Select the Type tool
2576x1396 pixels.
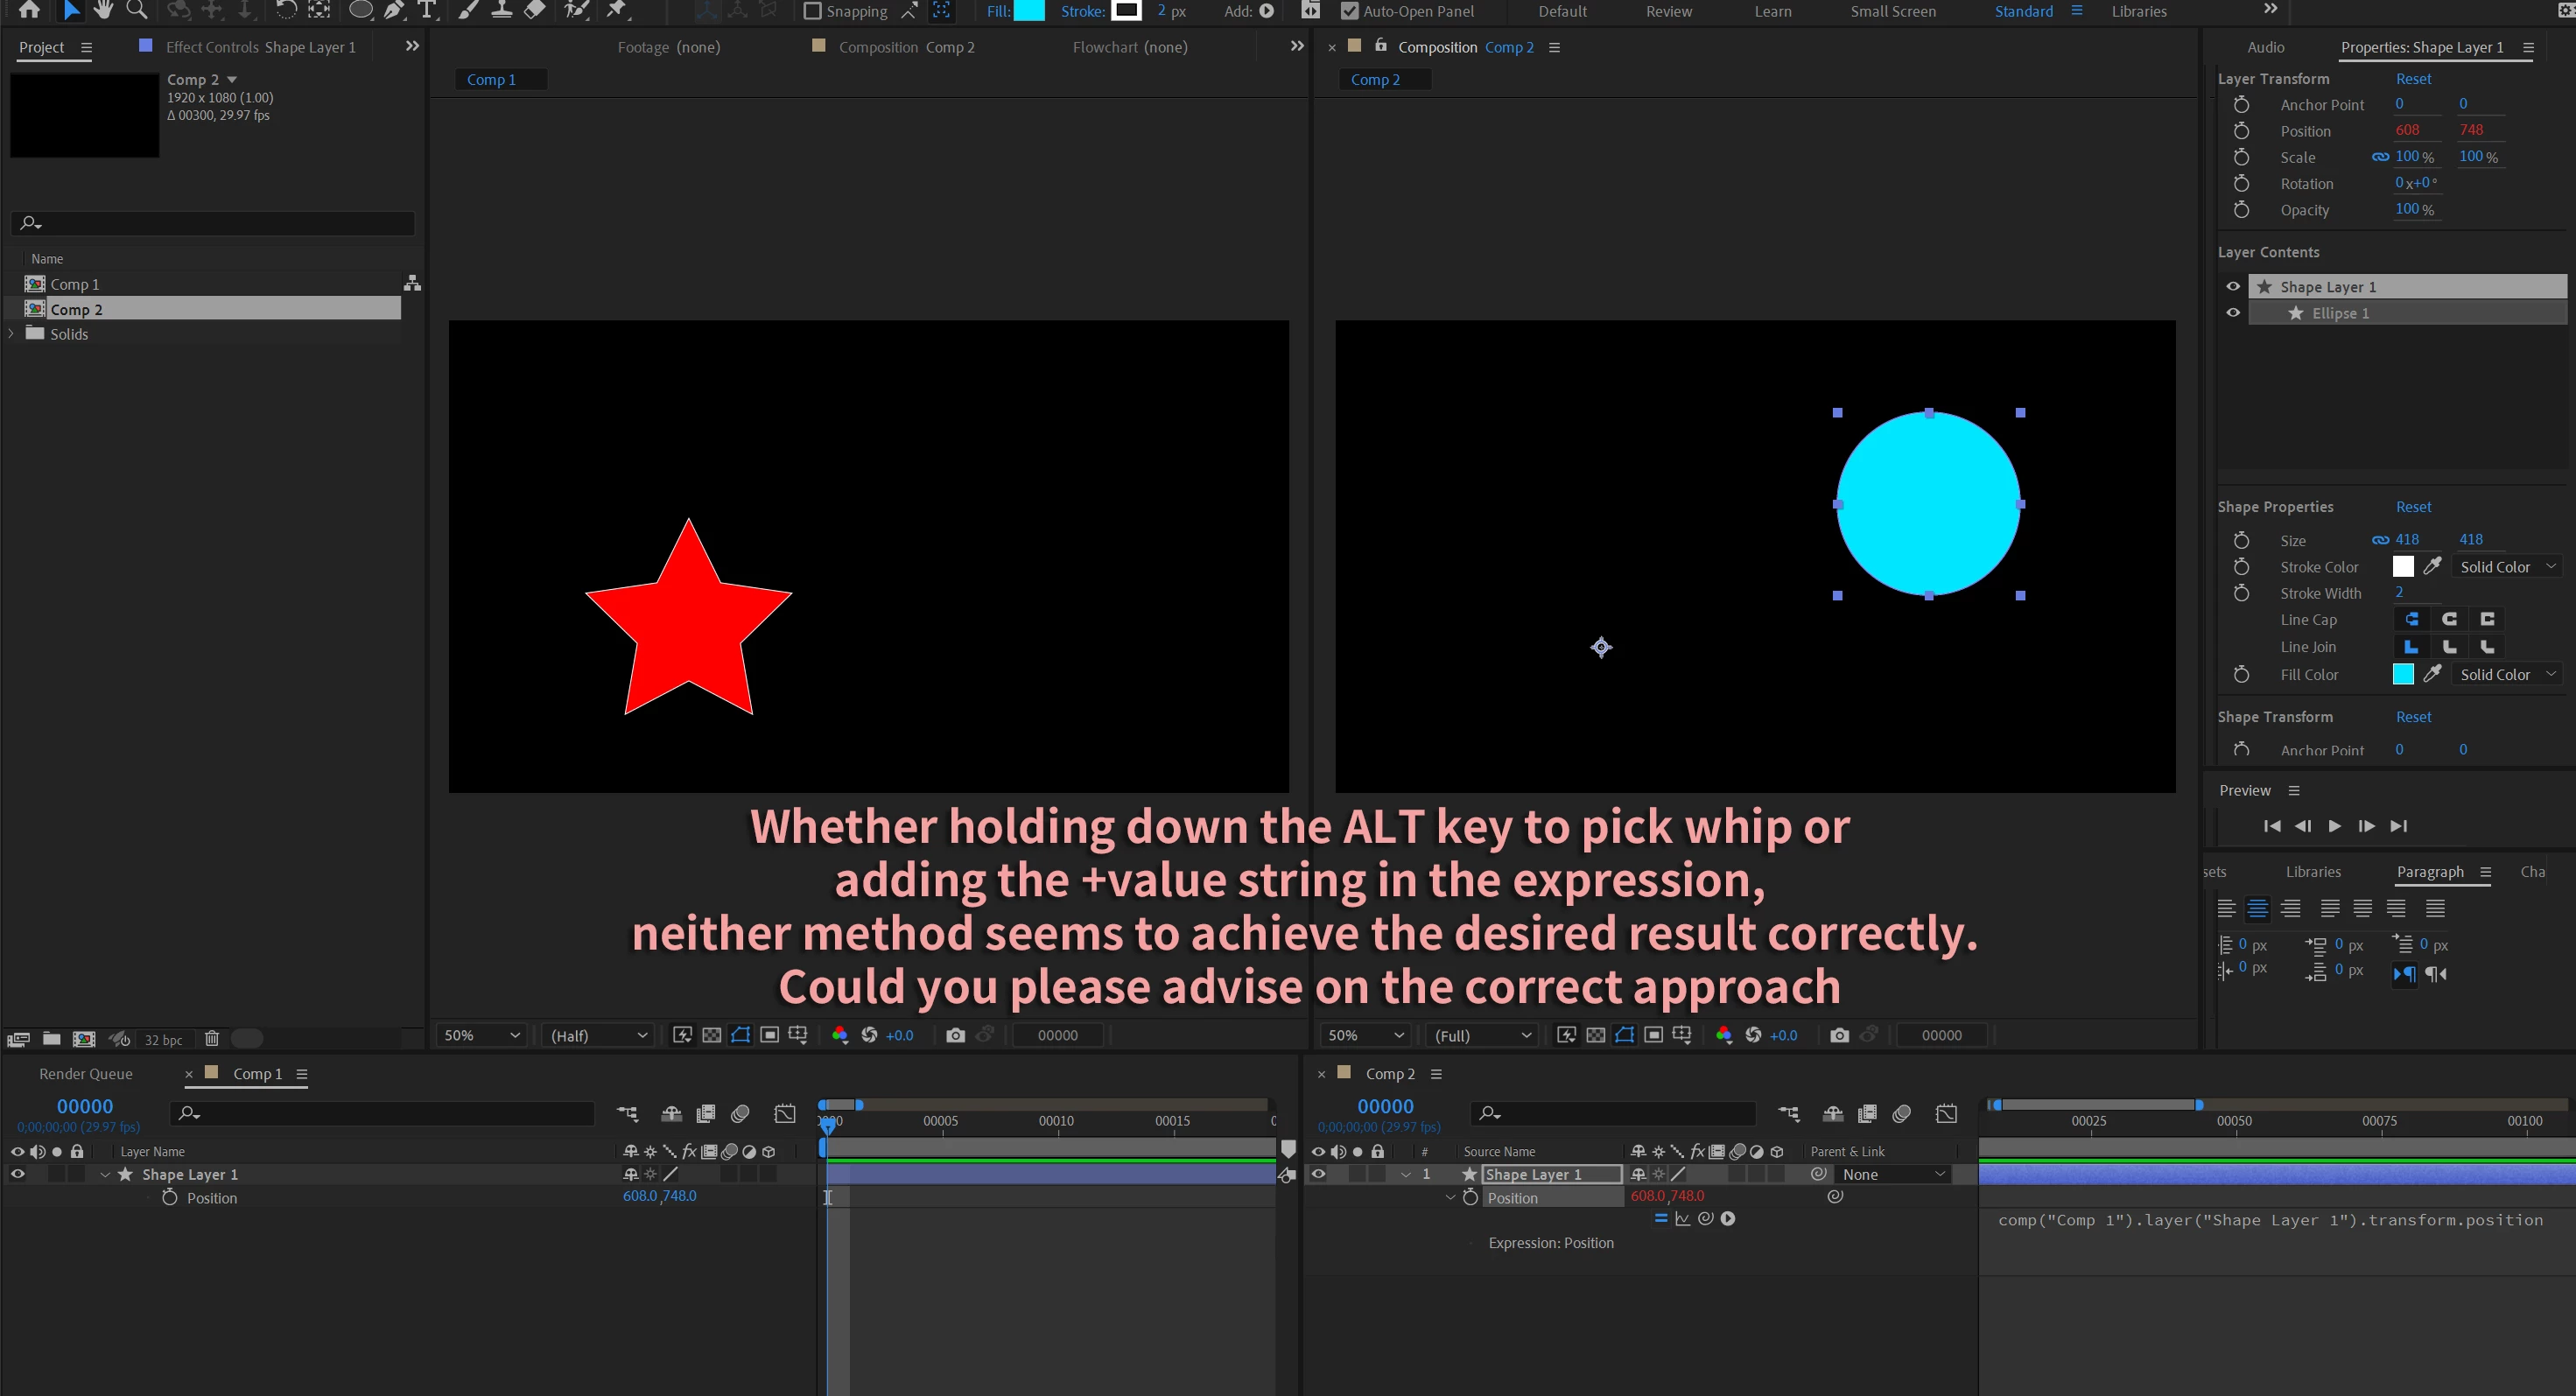[427, 11]
